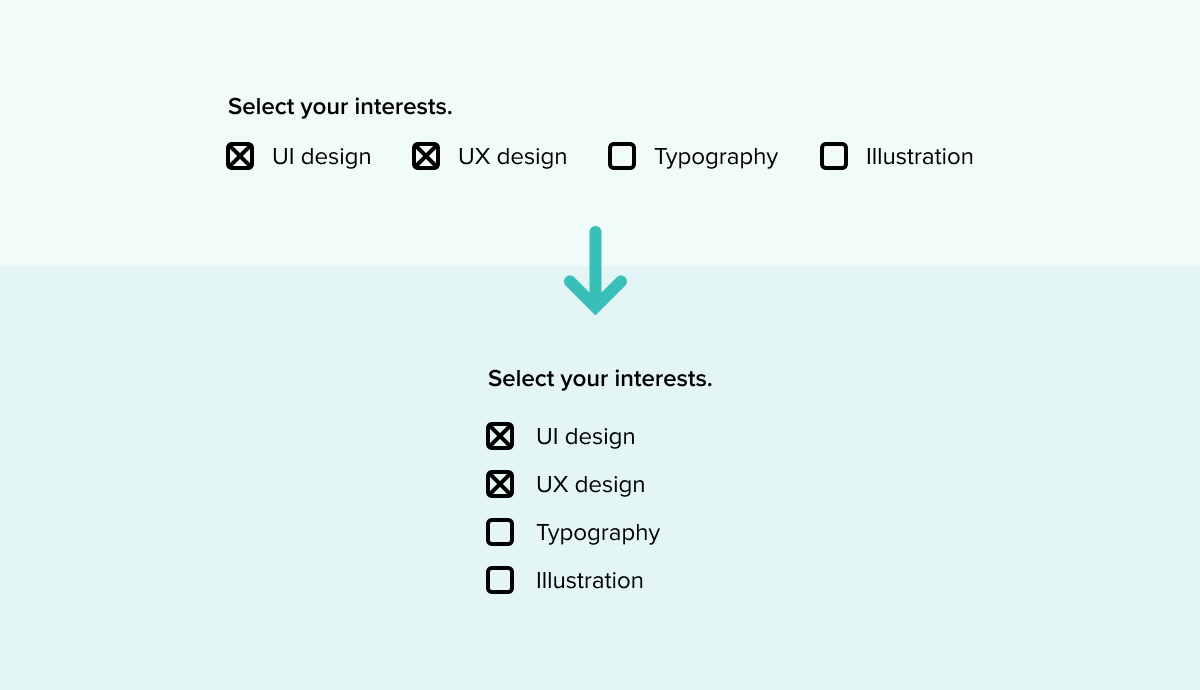Click the teal downward arrow icon

595,270
